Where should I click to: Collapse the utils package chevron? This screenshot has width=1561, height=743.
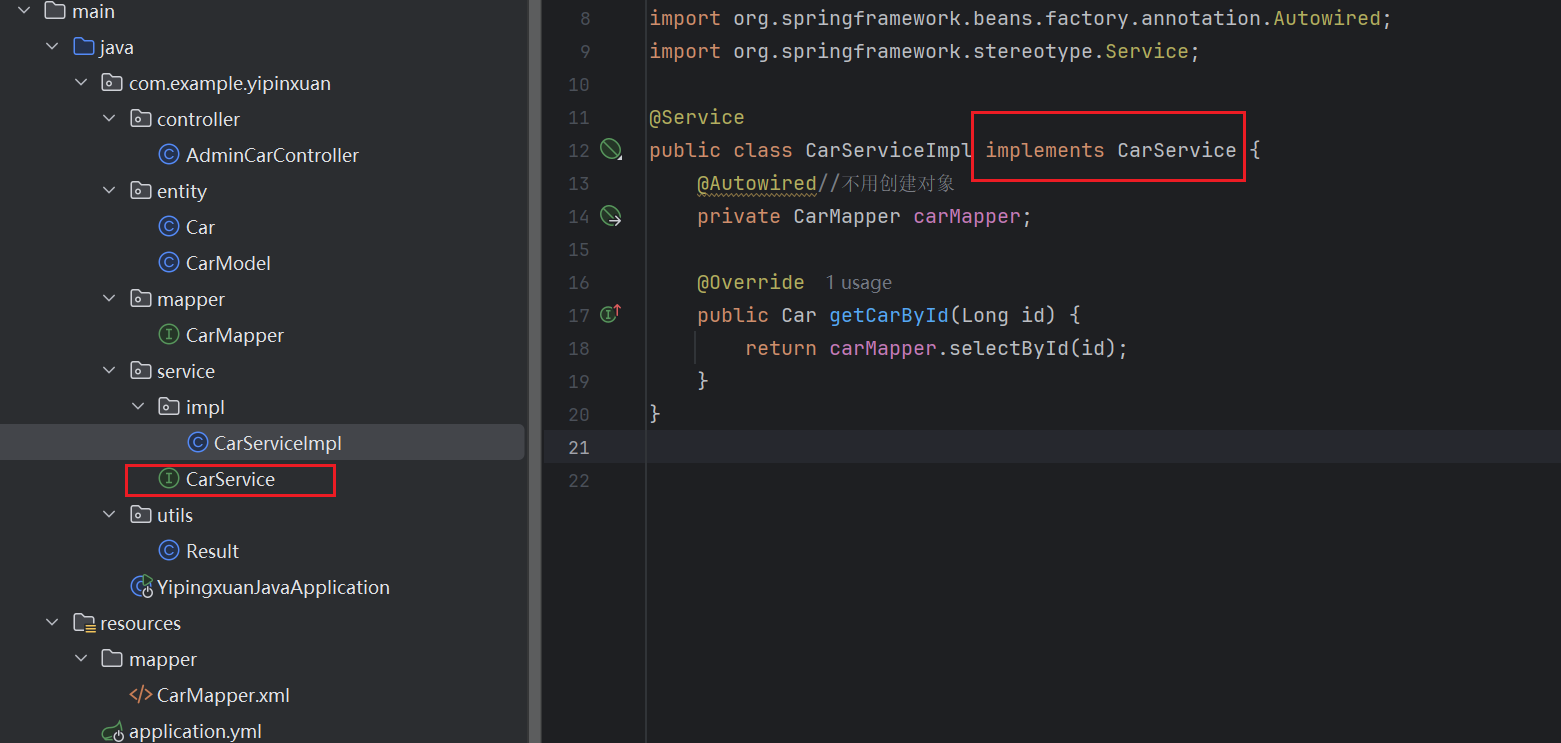[109, 515]
